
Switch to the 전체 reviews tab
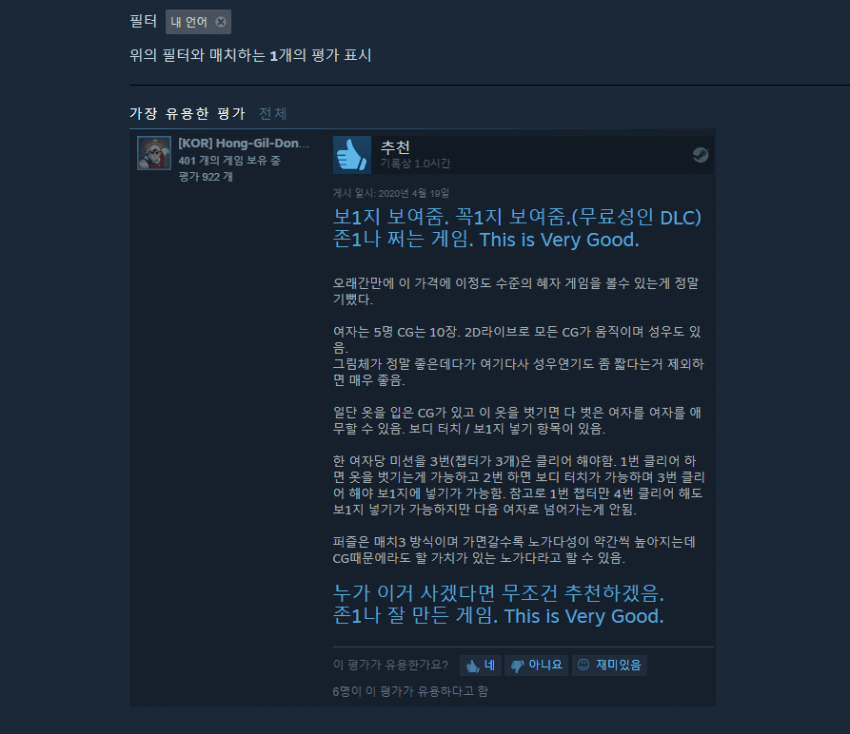[x=273, y=113]
